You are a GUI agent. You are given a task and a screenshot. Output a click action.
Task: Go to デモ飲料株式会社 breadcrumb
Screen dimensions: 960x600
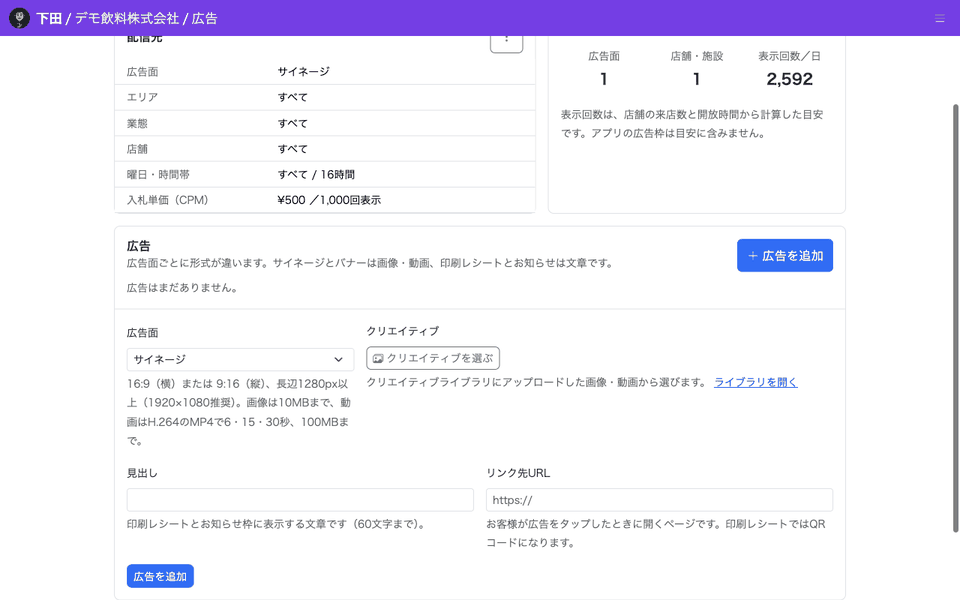pyautogui.click(x=127, y=18)
